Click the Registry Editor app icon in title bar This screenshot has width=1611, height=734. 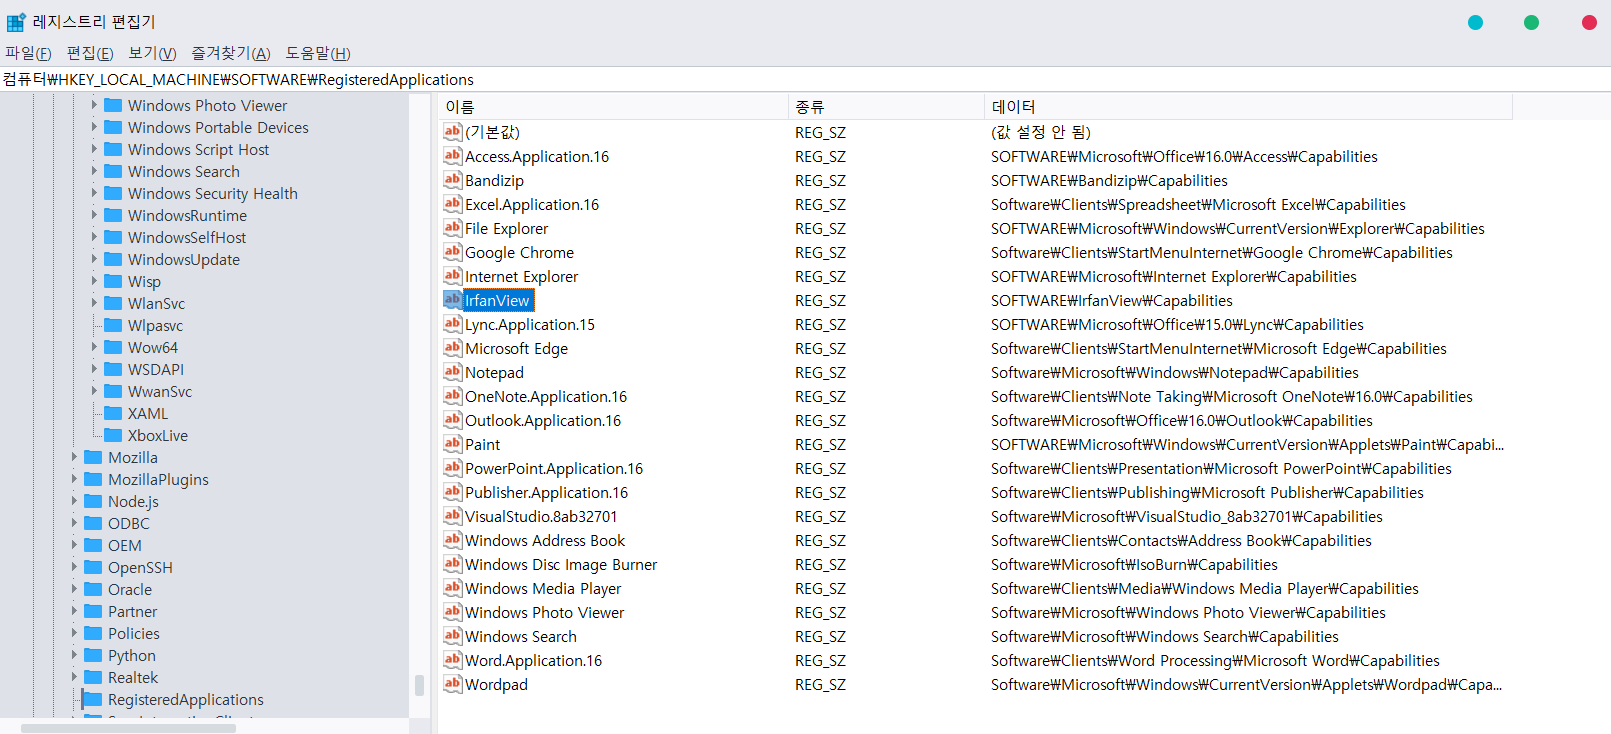coord(16,22)
